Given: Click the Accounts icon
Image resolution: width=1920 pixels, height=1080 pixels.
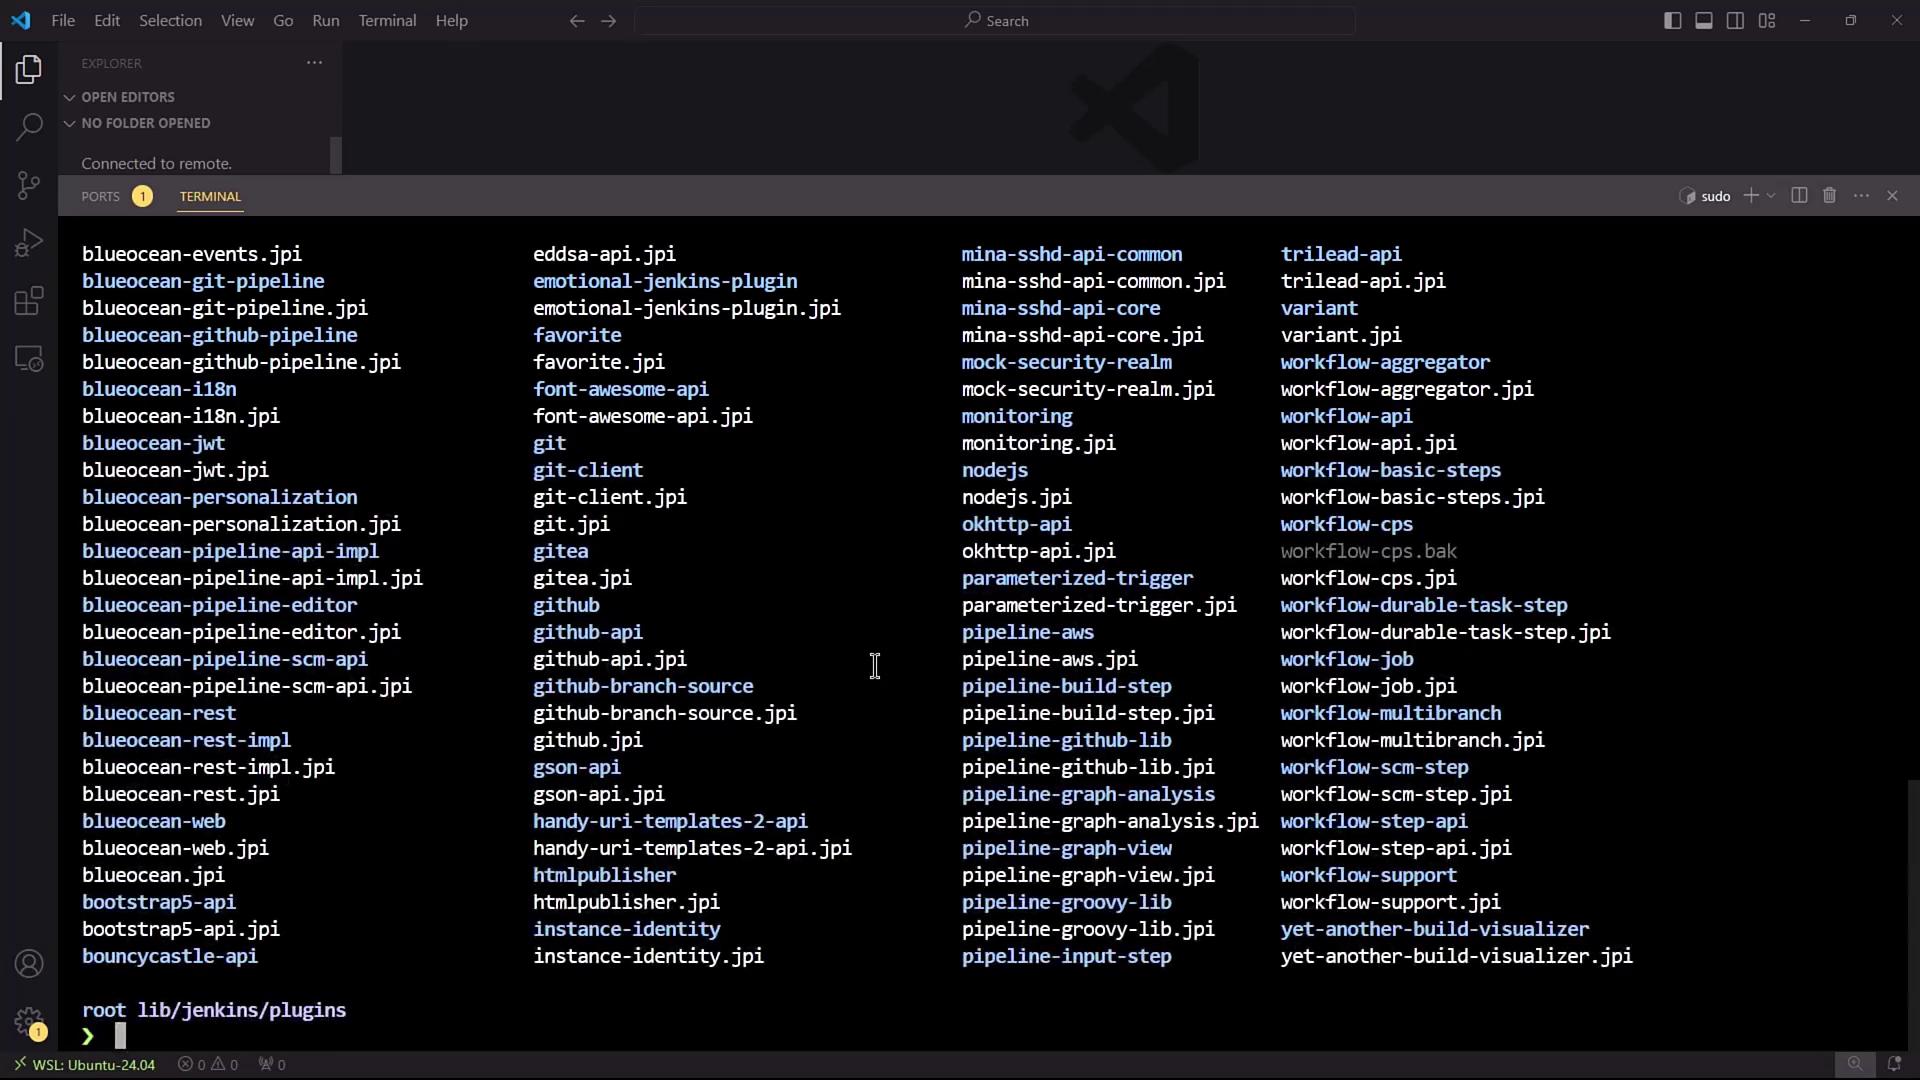Looking at the screenshot, I should pos(29,964).
